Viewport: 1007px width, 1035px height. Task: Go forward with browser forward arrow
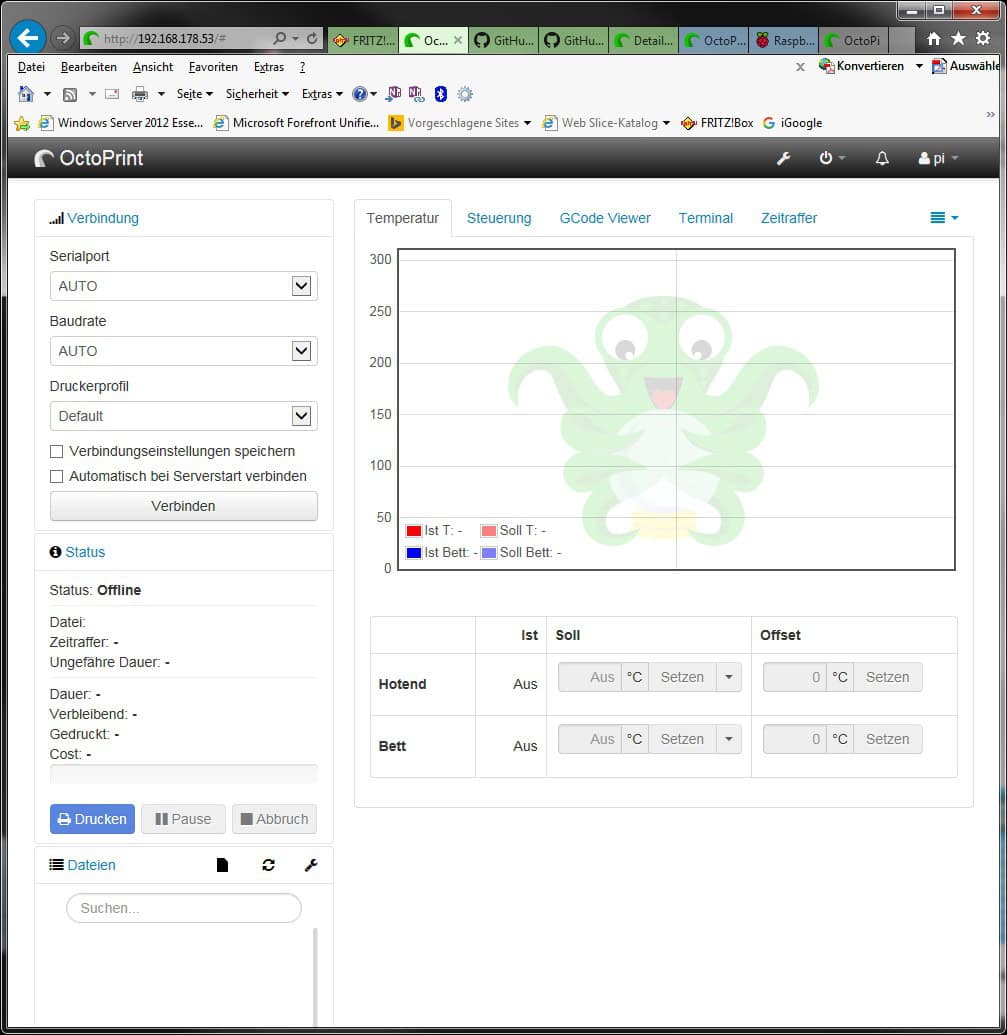pyautogui.click(x=63, y=38)
